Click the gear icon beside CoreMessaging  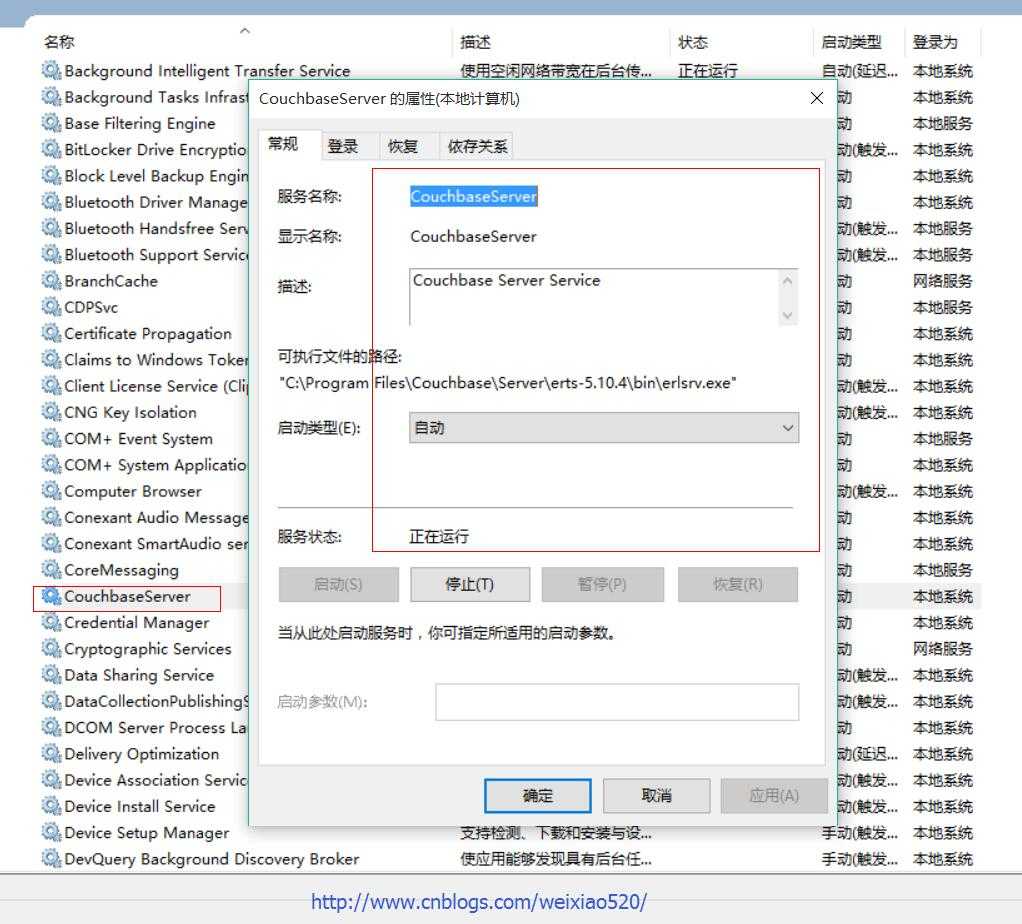(x=51, y=570)
